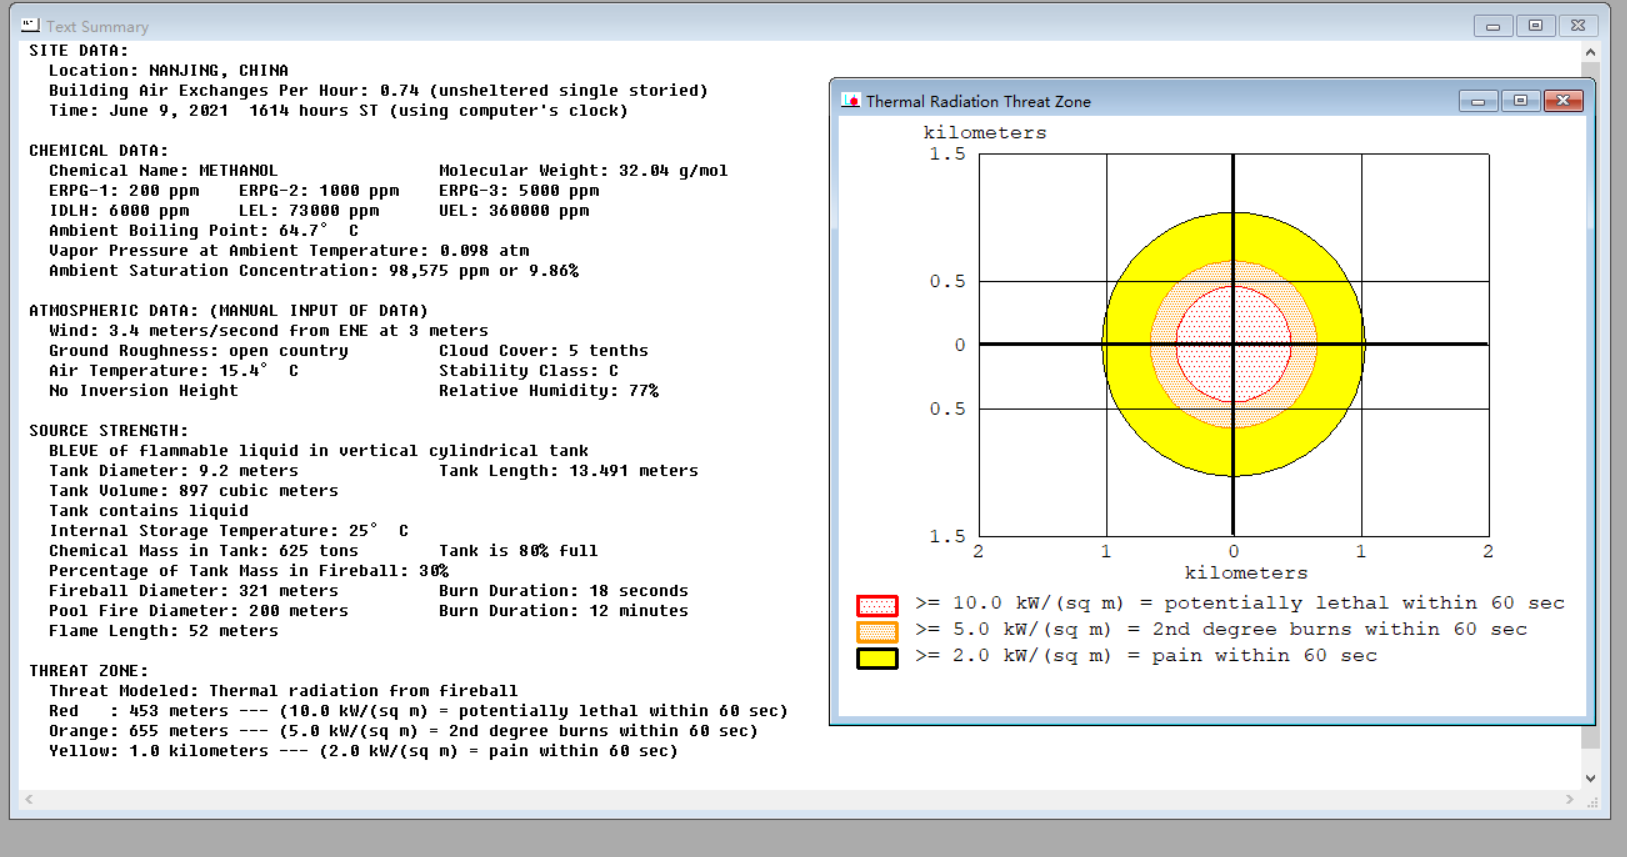Click 'Molecular Weight: 32.04 g/mol' text
Image resolution: width=1627 pixels, height=857 pixels.
point(583,171)
